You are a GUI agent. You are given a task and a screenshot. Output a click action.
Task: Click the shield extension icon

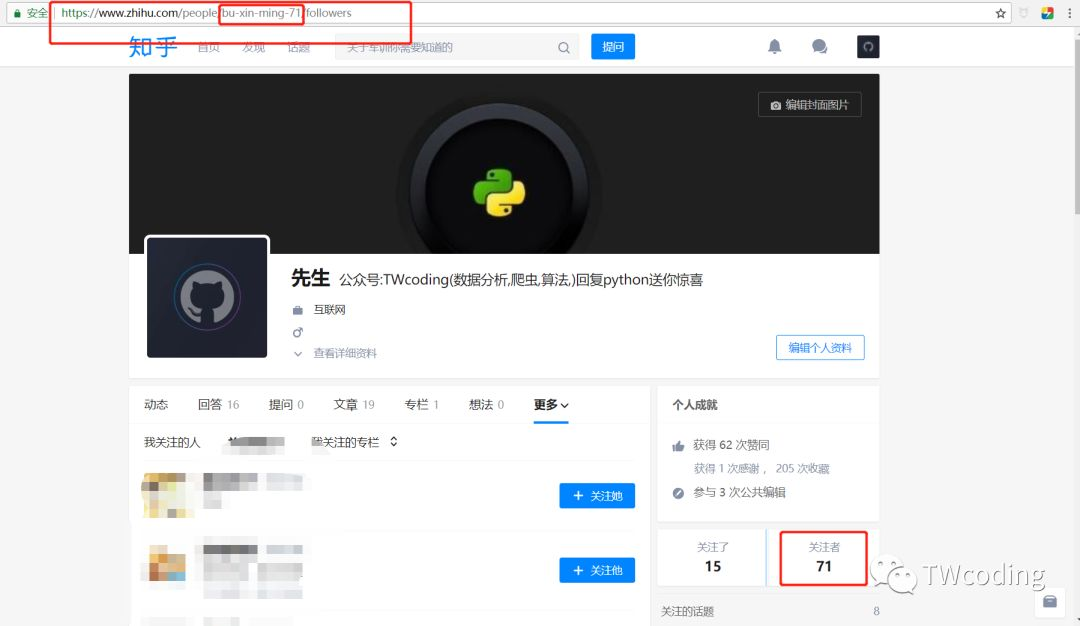1024,13
